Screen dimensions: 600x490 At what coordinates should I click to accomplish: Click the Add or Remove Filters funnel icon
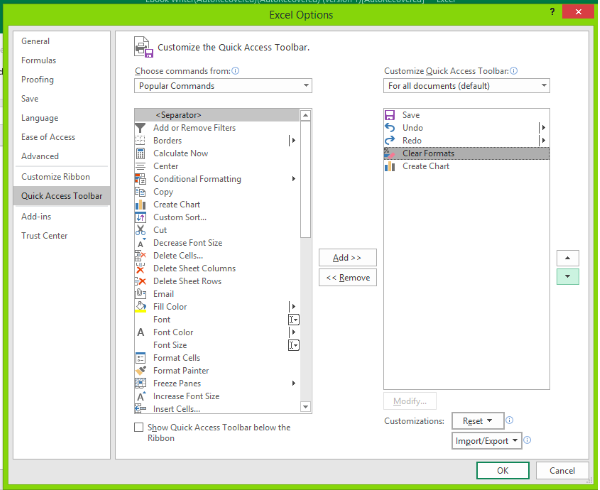pos(140,128)
